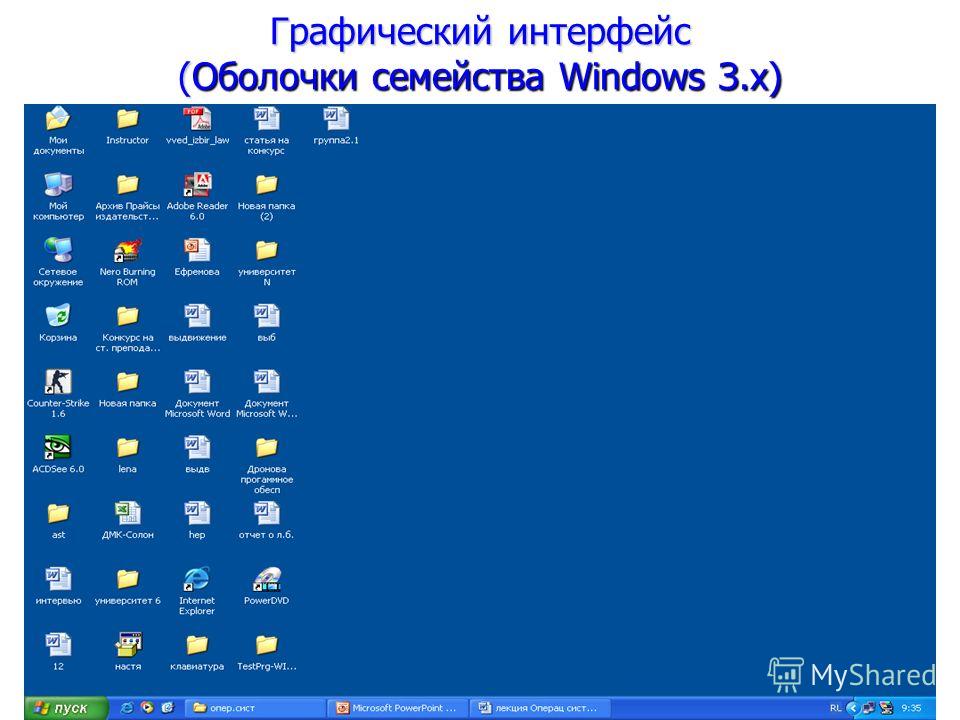Select the интервью Word document icon
Viewport: 960px width, 720px height.
58,579
